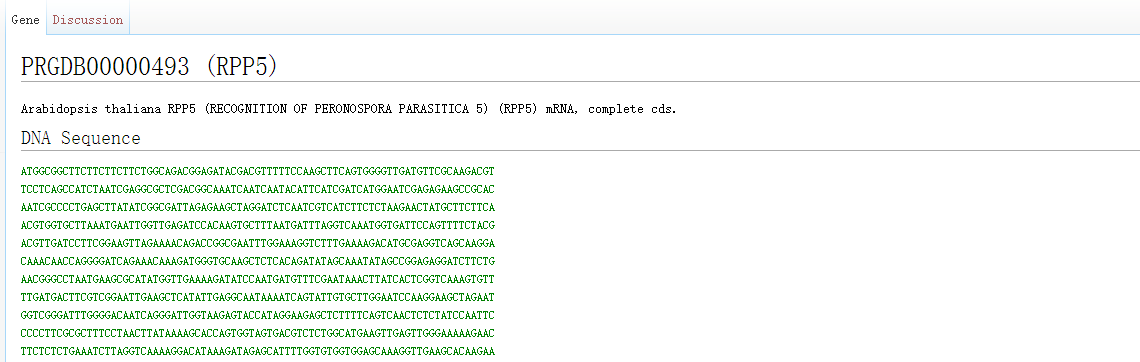Switch to the Gene tab
This screenshot has width=1140, height=362.
tap(25, 20)
